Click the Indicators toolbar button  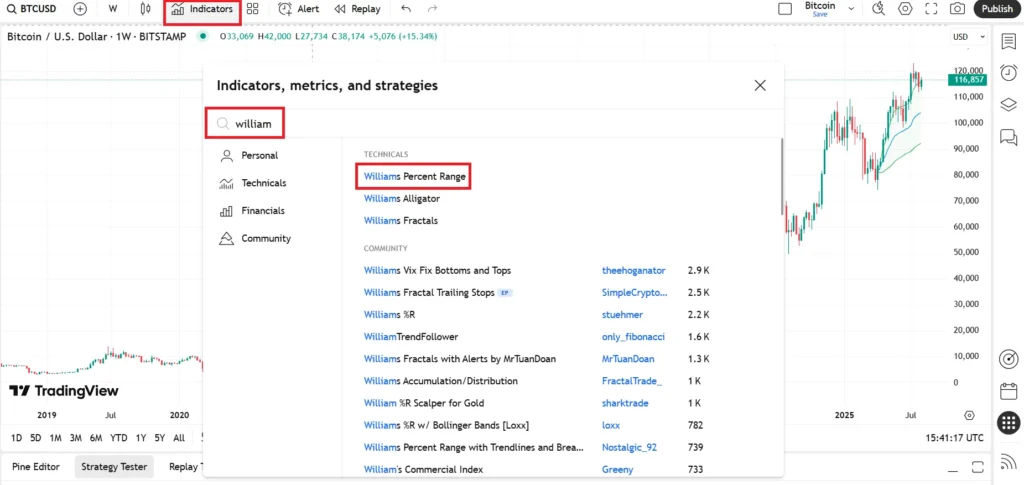202,9
